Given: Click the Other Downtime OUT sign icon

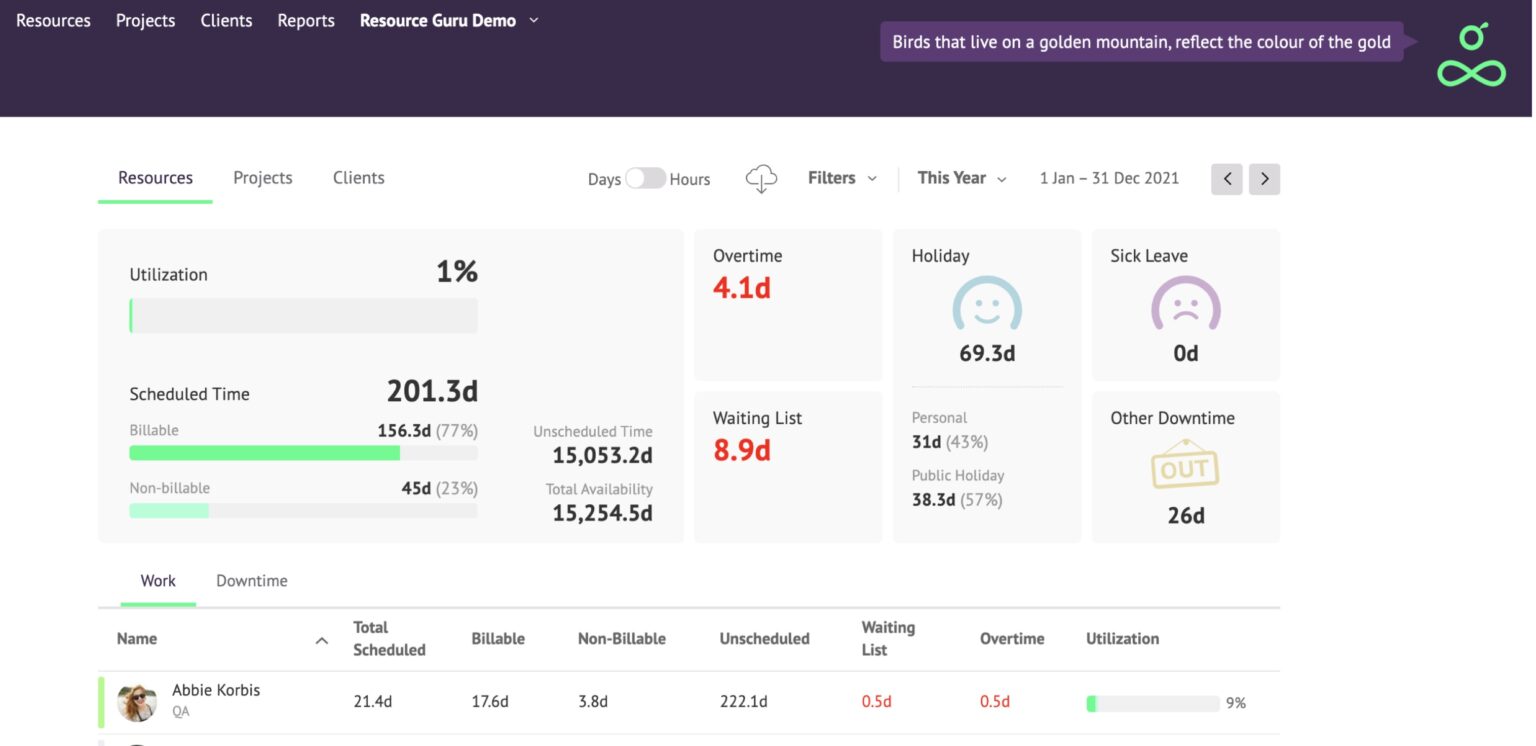Looking at the screenshot, I should coord(1185,466).
